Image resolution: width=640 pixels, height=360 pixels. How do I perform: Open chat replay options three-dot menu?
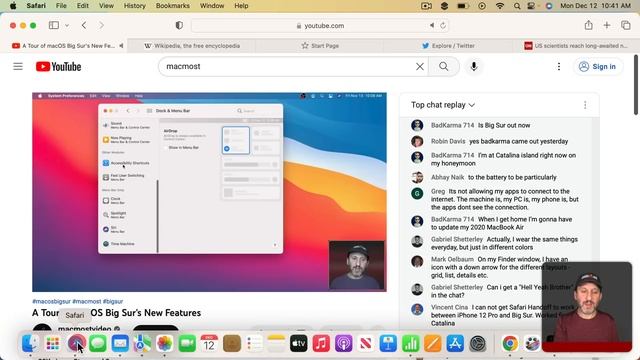(x=585, y=105)
